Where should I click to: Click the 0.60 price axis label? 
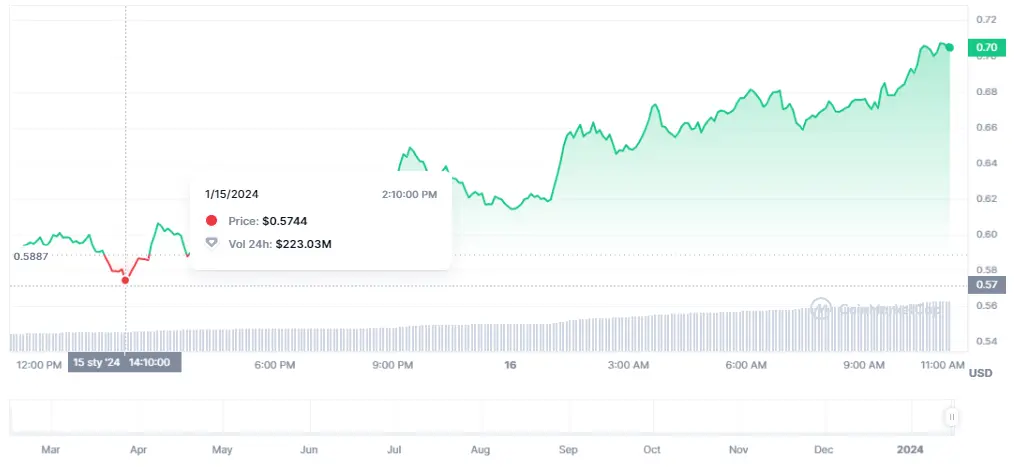click(x=986, y=234)
